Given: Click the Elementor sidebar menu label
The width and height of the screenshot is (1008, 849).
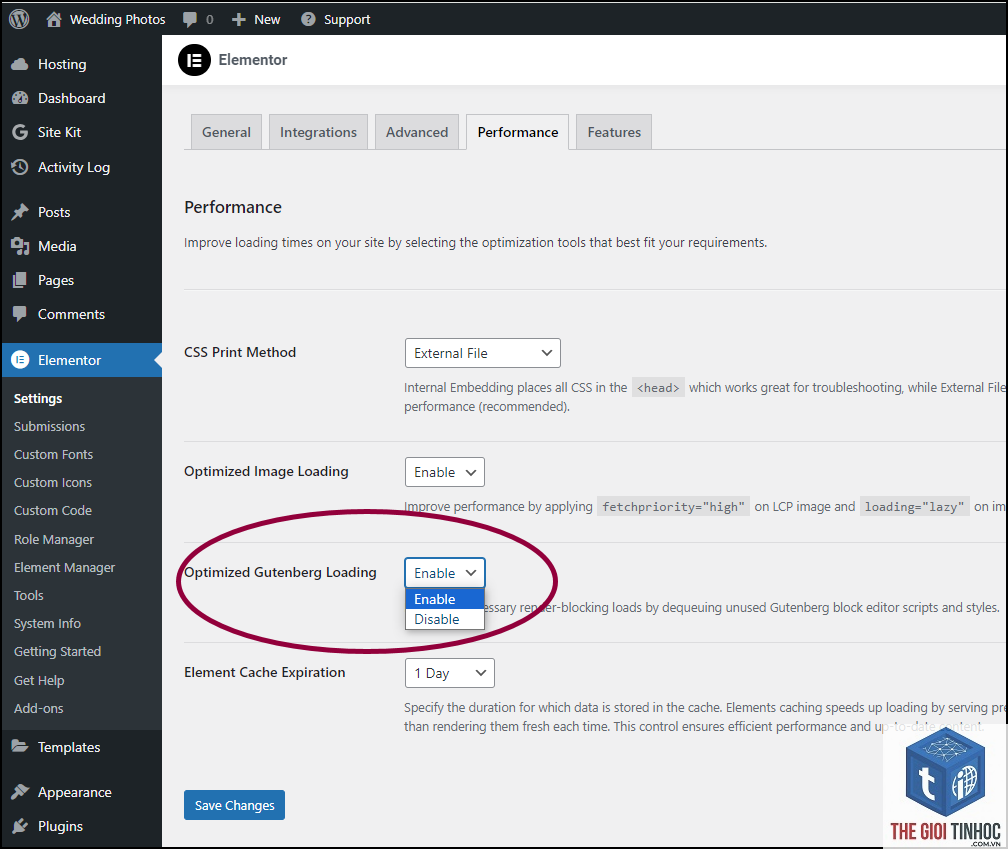Looking at the screenshot, I should [69, 361].
